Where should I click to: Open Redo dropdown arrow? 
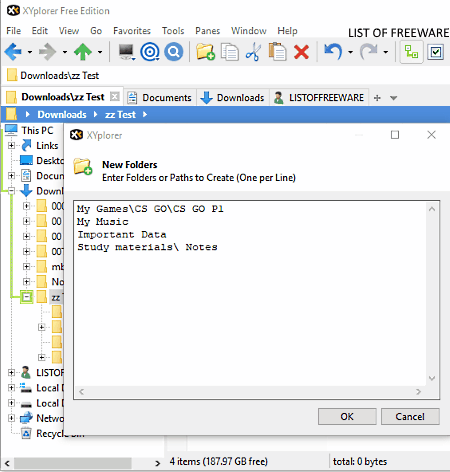point(386,52)
